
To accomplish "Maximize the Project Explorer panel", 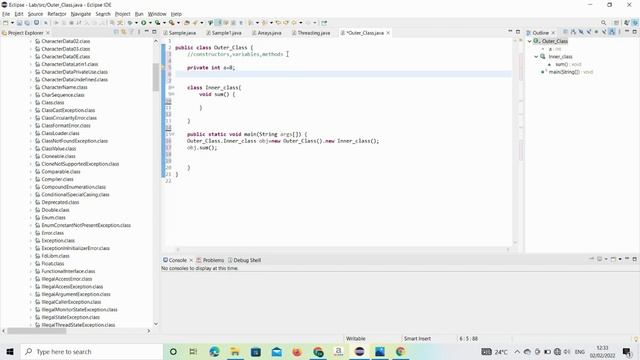I will tap(154, 31).
